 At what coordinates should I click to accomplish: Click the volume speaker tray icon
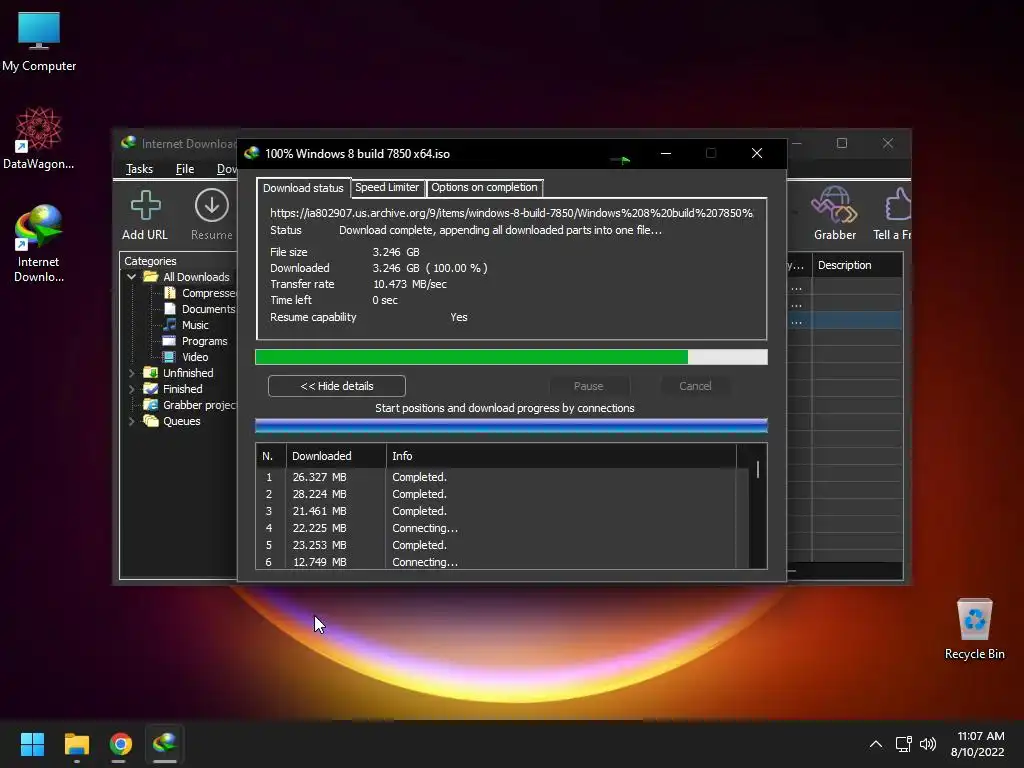click(927, 744)
